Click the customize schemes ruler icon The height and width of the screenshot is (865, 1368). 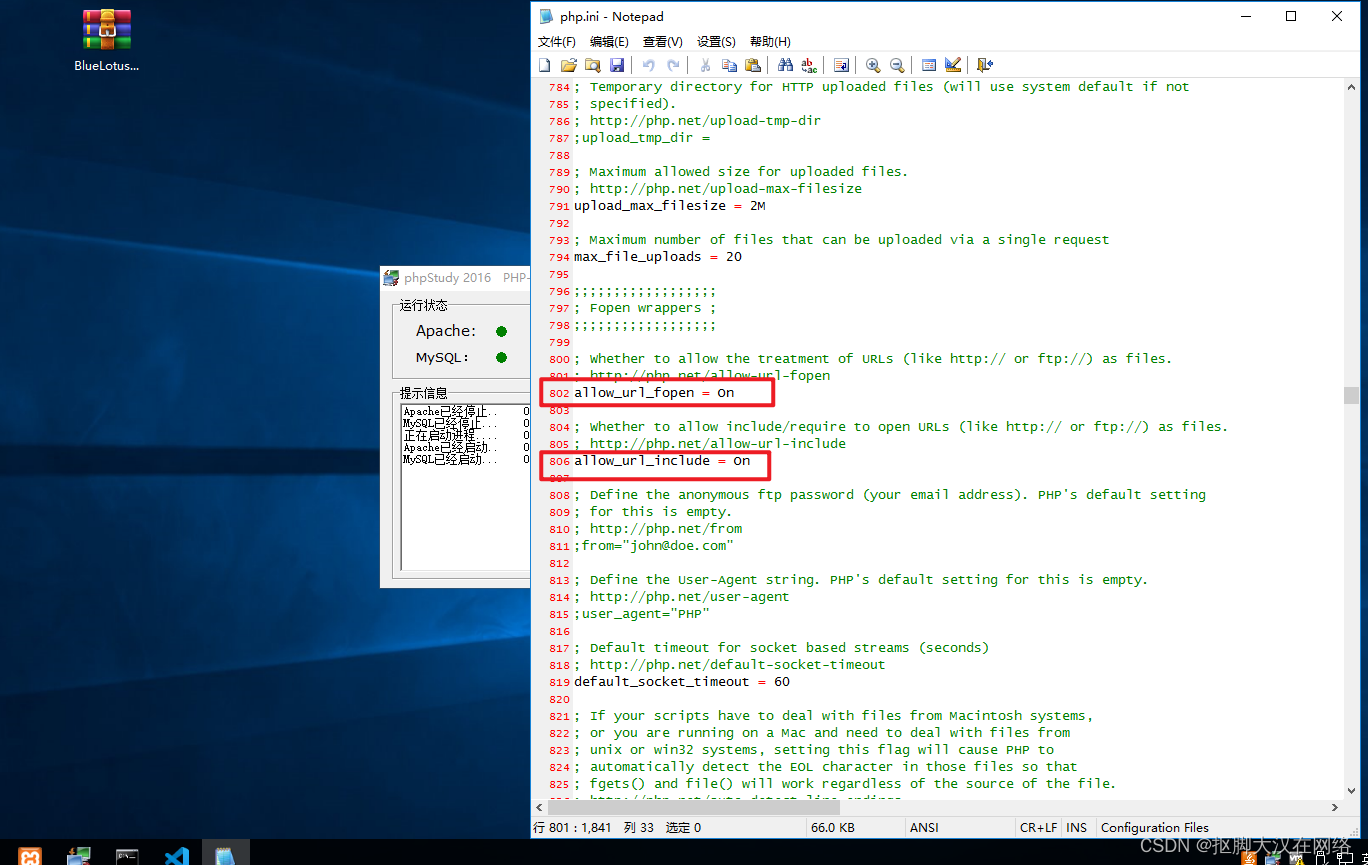tap(953, 65)
